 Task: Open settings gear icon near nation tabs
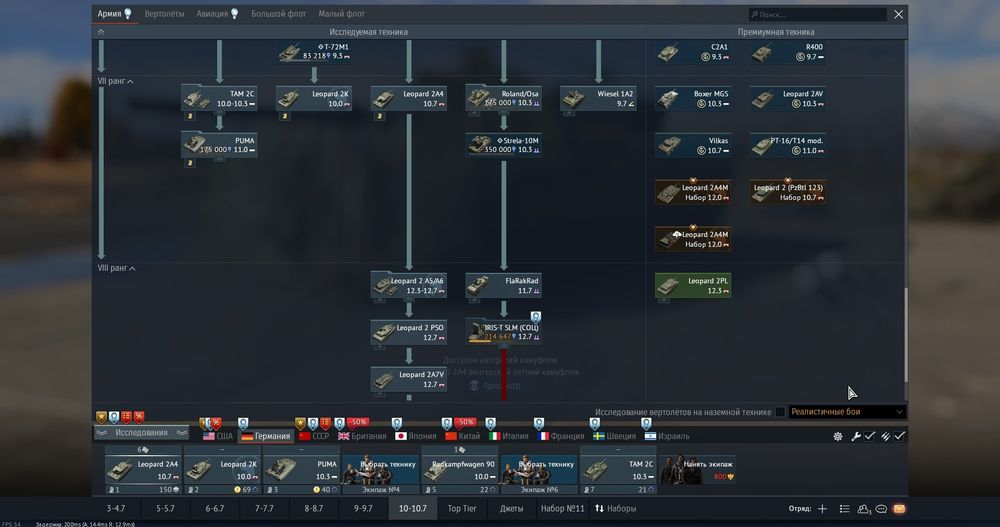(837, 436)
